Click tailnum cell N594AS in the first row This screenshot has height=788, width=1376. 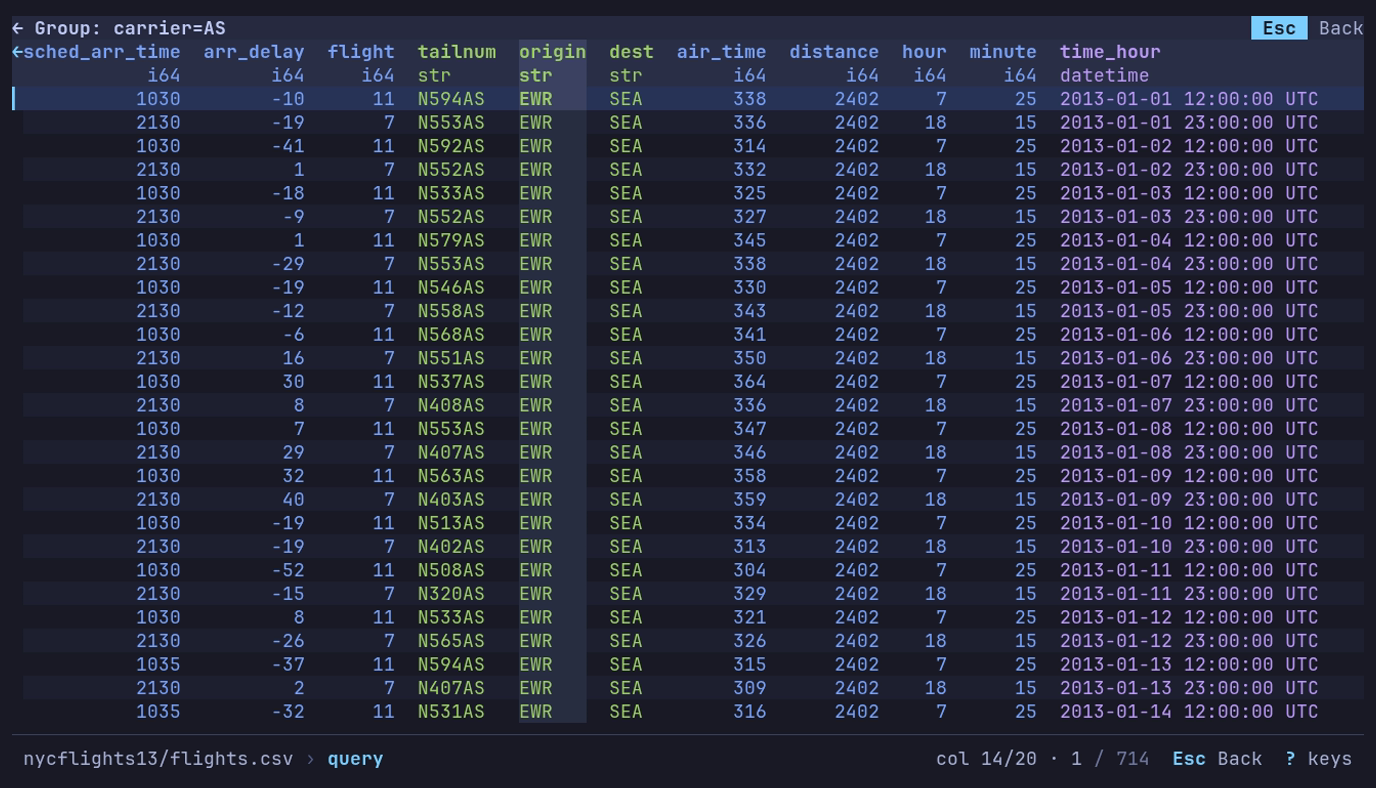pos(451,99)
